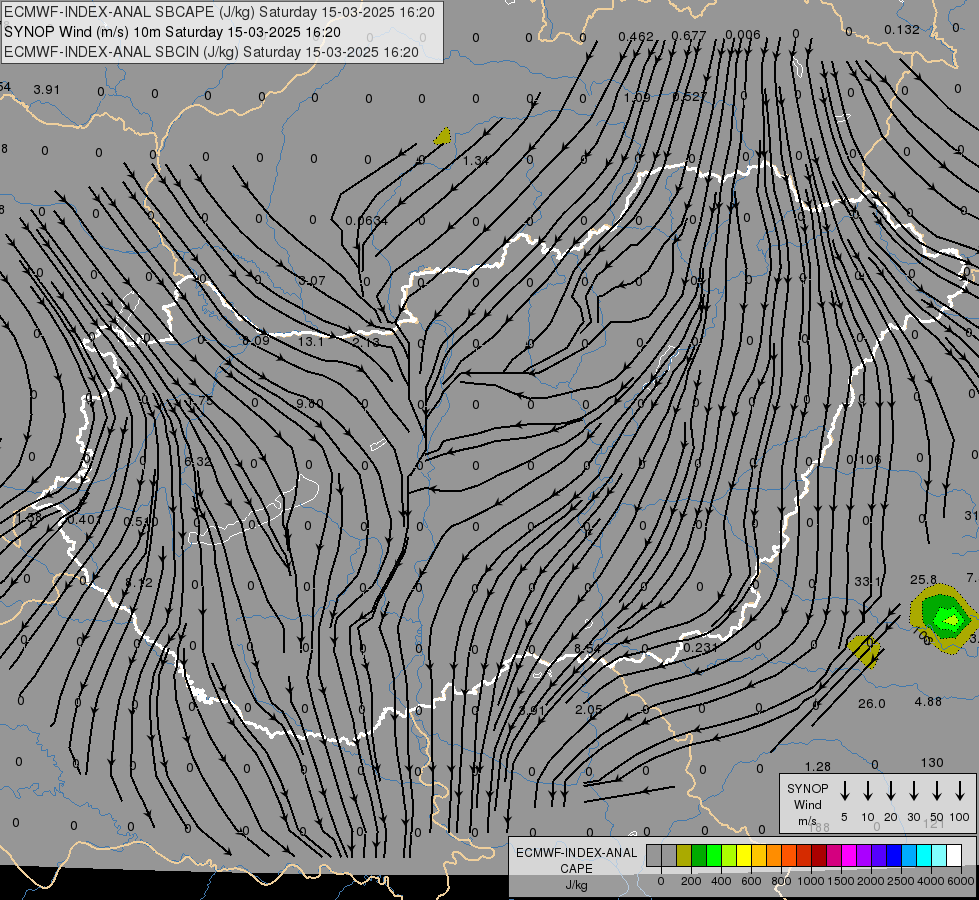Image resolution: width=979 pixels, height=900 pixels.
Task: Click the 6.32 value on the map
Action: tap(198, 462)
